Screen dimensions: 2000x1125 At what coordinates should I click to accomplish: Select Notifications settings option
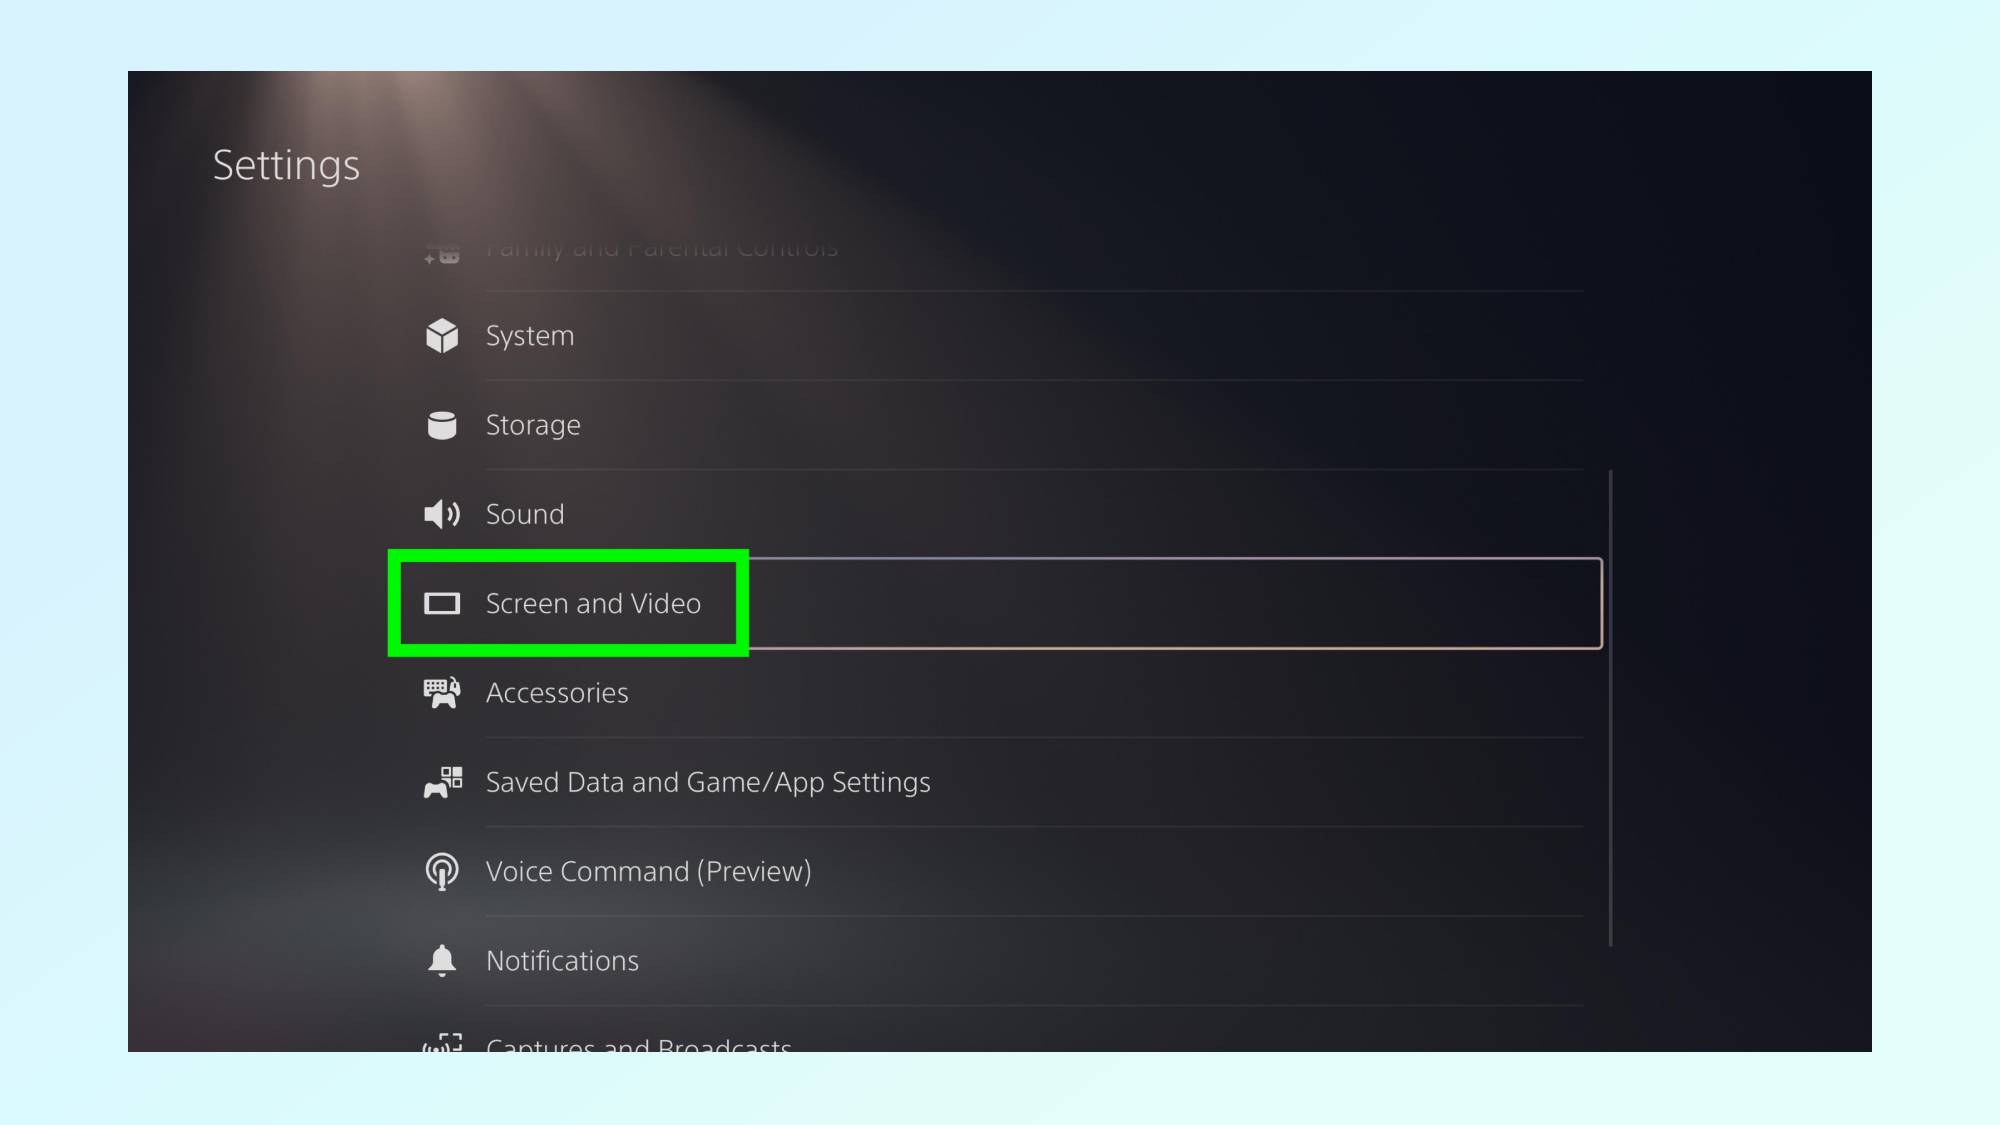562,959
